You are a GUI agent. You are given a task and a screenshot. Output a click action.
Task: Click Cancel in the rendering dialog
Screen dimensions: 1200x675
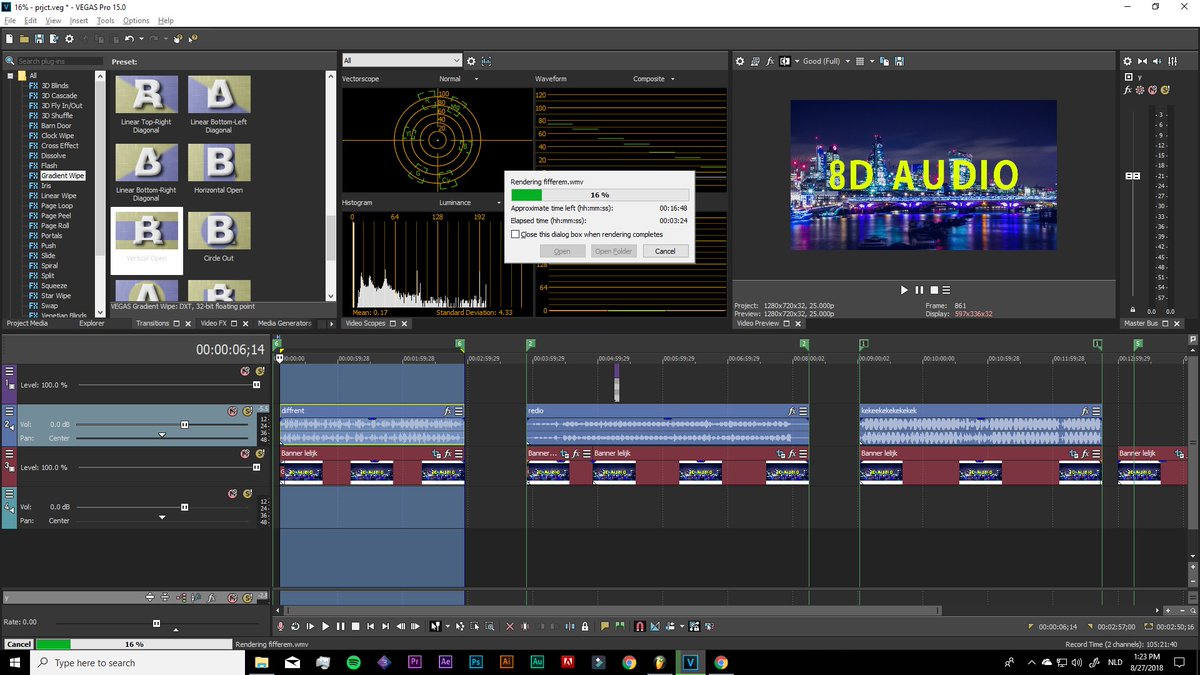(665, 251)
